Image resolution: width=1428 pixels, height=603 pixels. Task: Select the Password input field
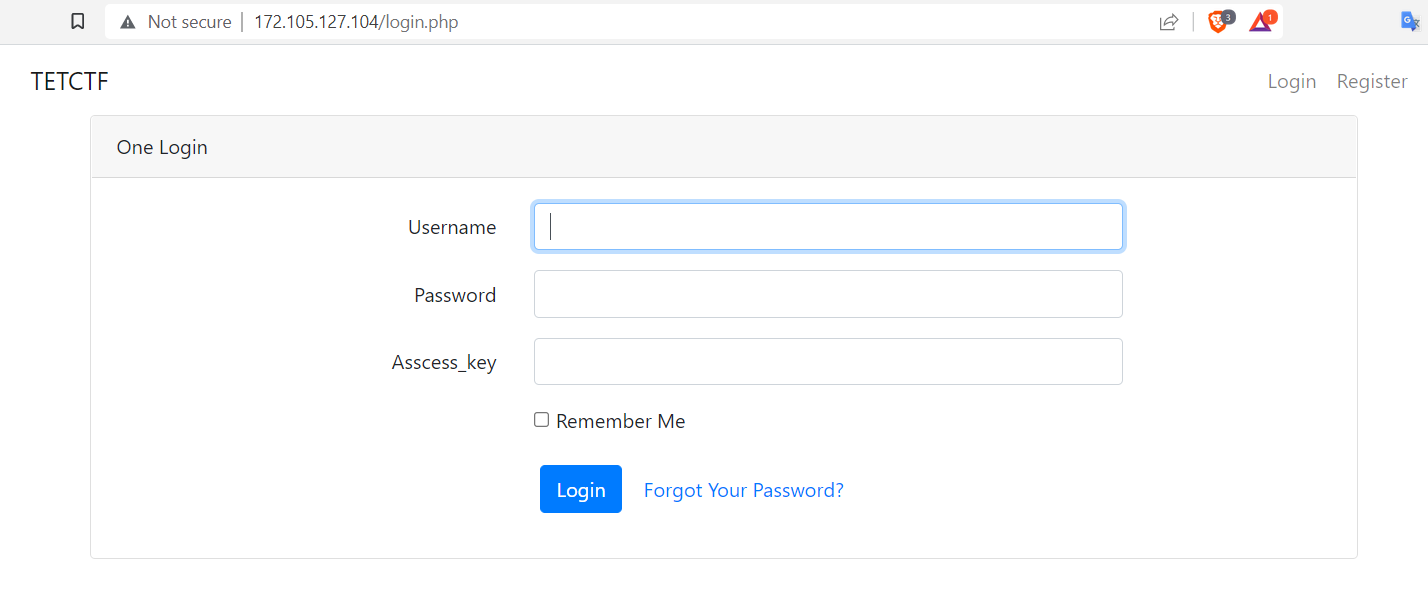point(828,294)
